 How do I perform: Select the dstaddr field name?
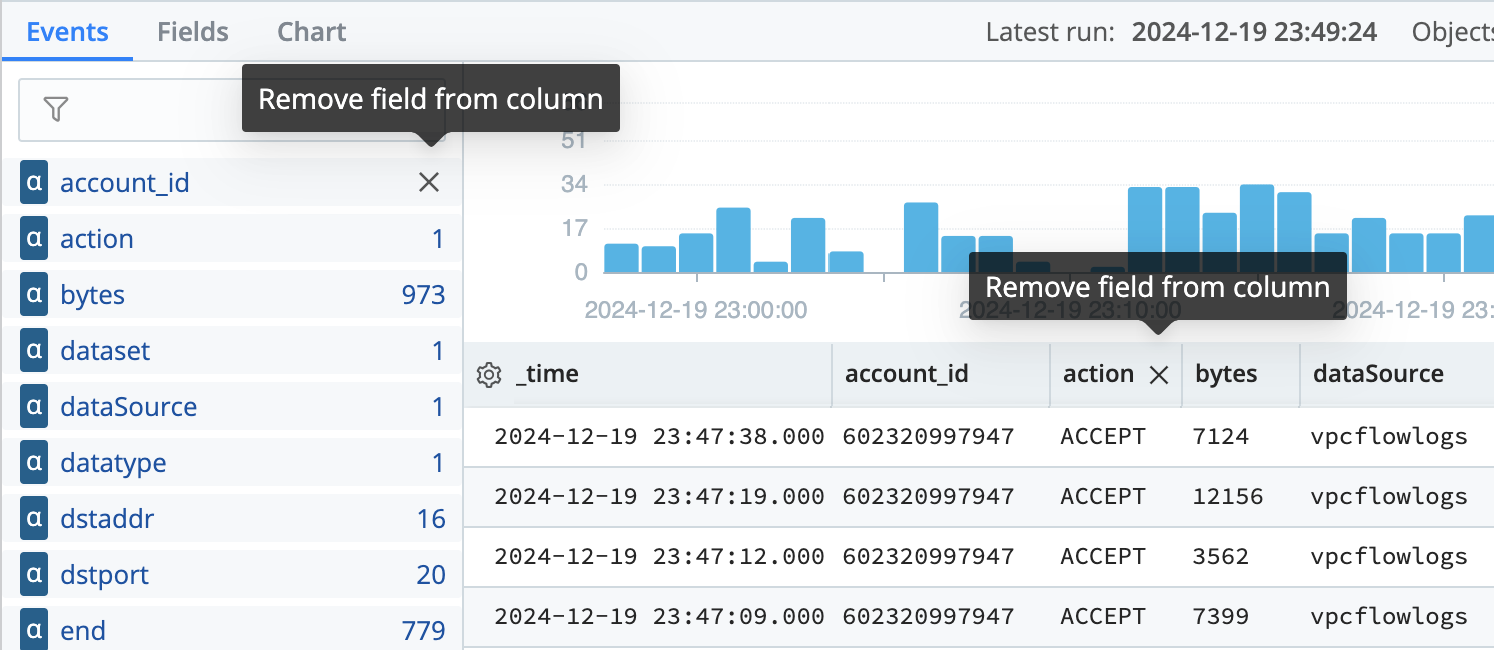point(107,519)
